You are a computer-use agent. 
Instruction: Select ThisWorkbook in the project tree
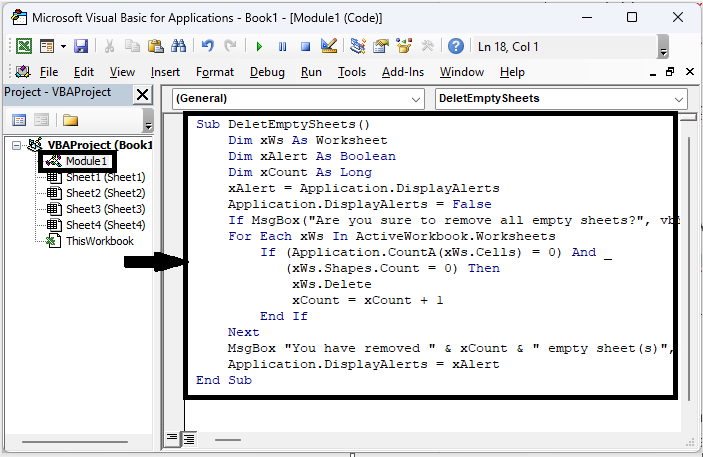pyautogui.click(x=100, y=241)
